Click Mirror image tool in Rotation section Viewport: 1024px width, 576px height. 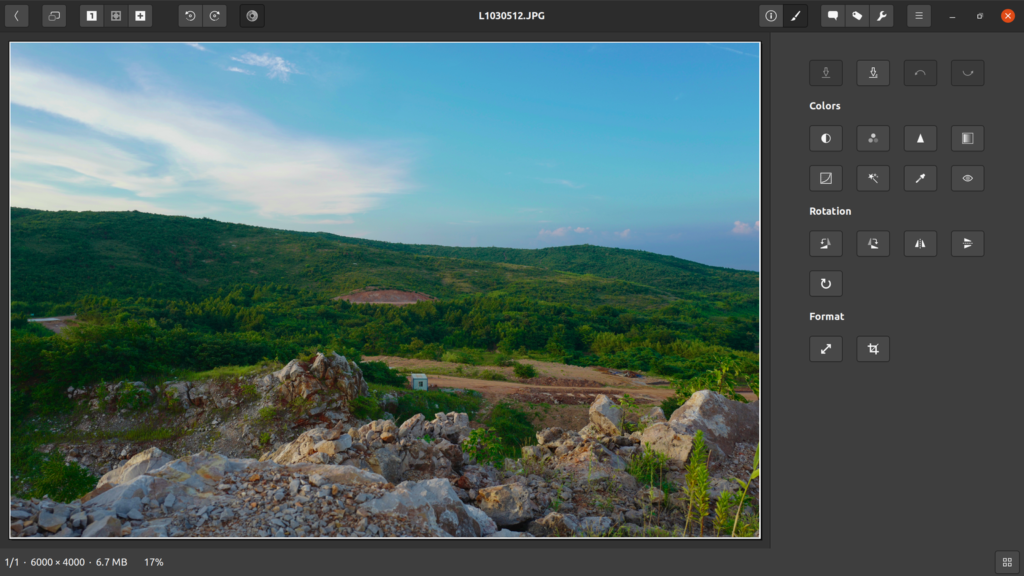920,244
